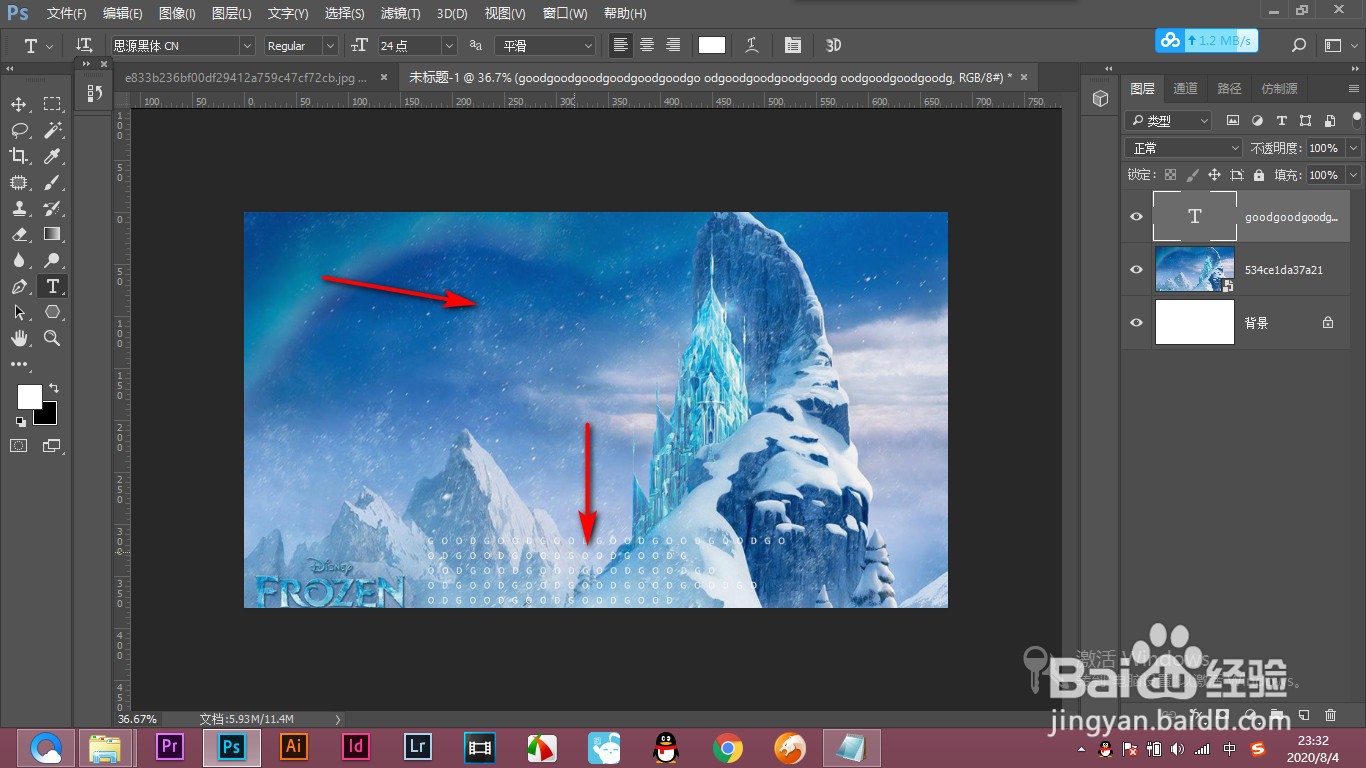Viewport: 1366px width, 768px height.
Task: Toggle lock position (move arrows)
Action: pyautogui.click(x=1214, y=175)
